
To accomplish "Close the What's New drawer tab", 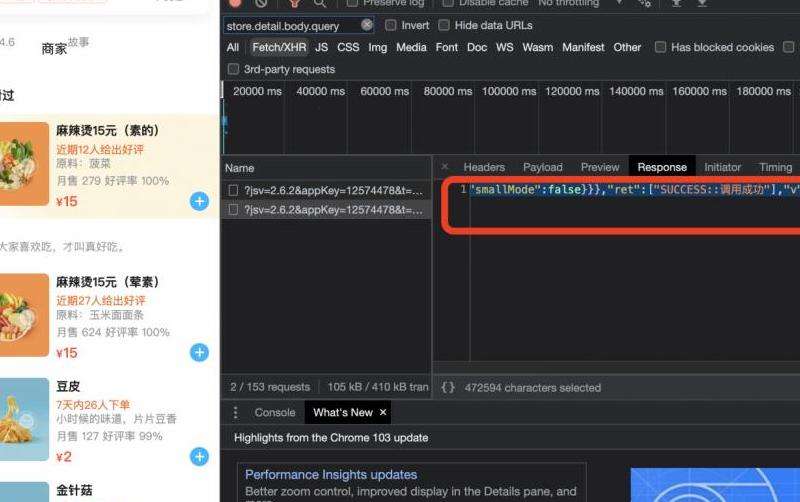I will pyautogui.click(x=383, y=413).
